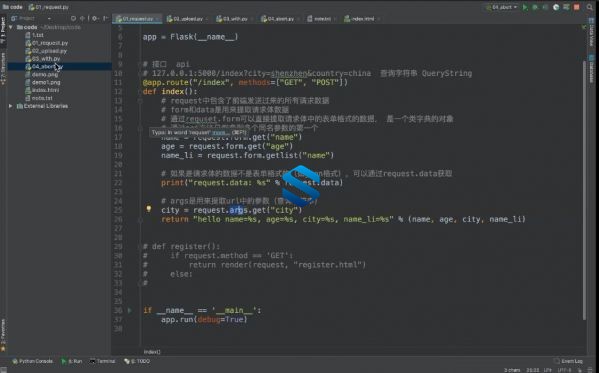
Task: Select index.html in the project tree
Action: (x=42, y=90)
